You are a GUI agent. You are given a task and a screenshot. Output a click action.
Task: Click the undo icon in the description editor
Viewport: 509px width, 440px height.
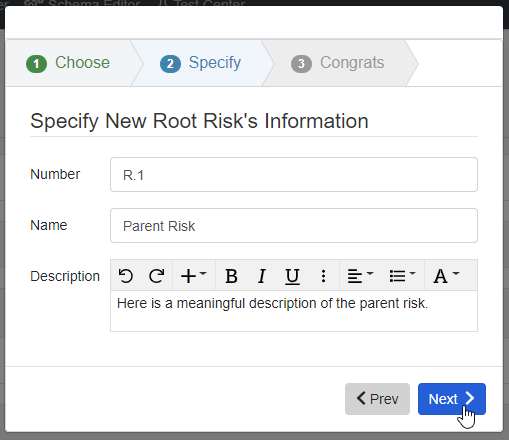coord(126,276)
